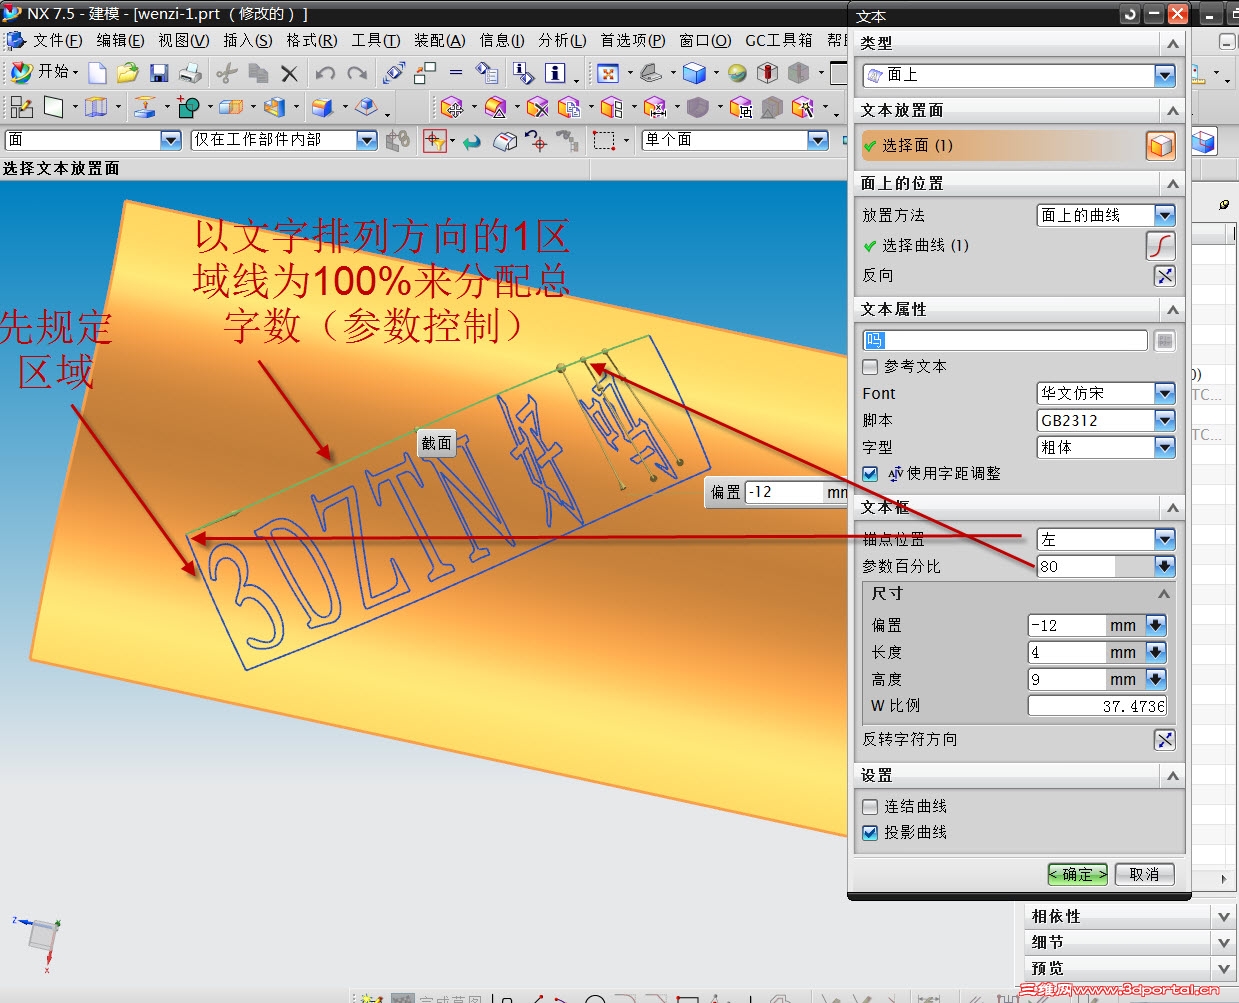This screenshot has height=1003, width=1239.
Task: Open the 分析(L) menu
Action: [562, 40]
